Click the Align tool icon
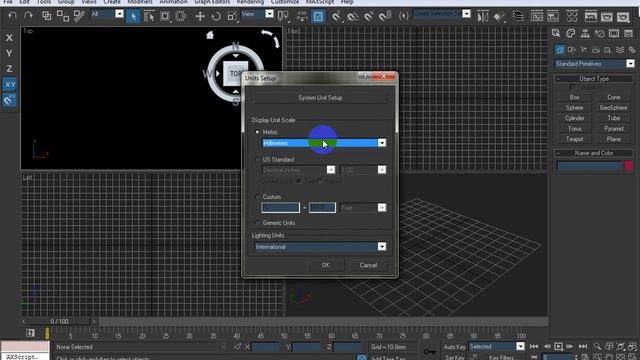This screenshot has height=360, width=640. (x=499, y=16)
